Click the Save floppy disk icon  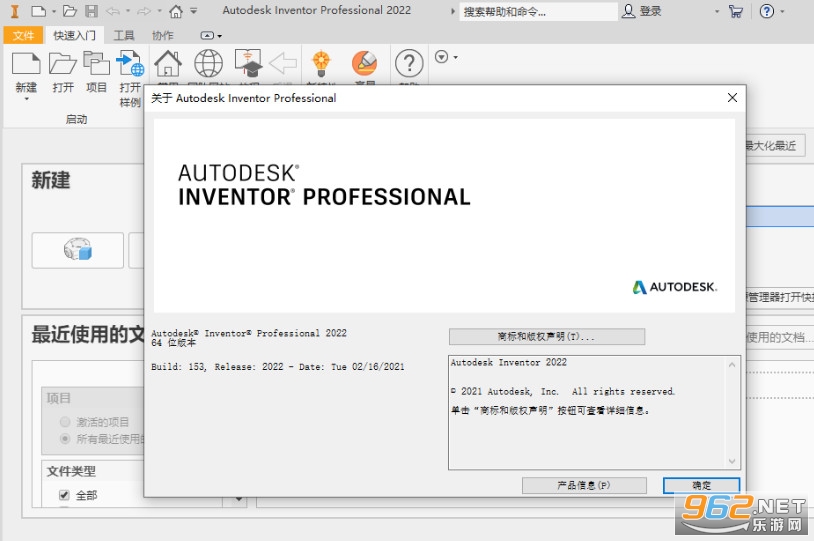(91, 11)
